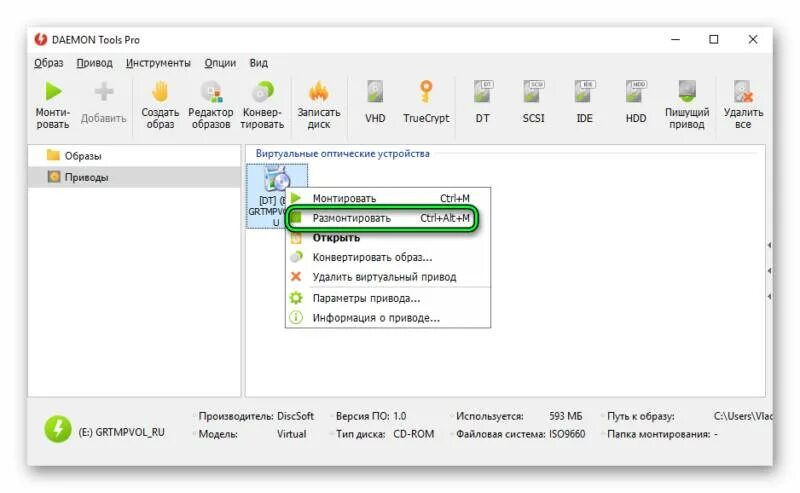This screenshot has height=493, width=800.
Task: Click Версия ПО: 1.0 text
Action: tap(371, 416)
